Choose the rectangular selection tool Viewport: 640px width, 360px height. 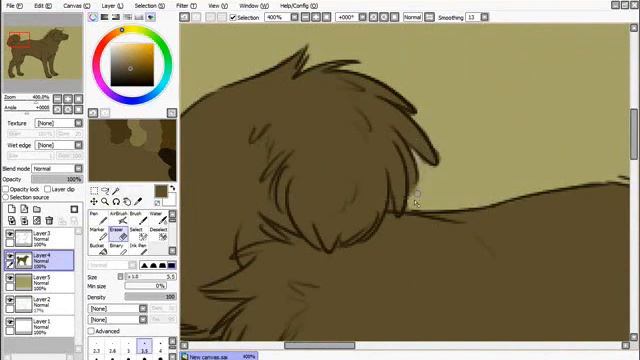pyautogui.click(x=94, y=191)
